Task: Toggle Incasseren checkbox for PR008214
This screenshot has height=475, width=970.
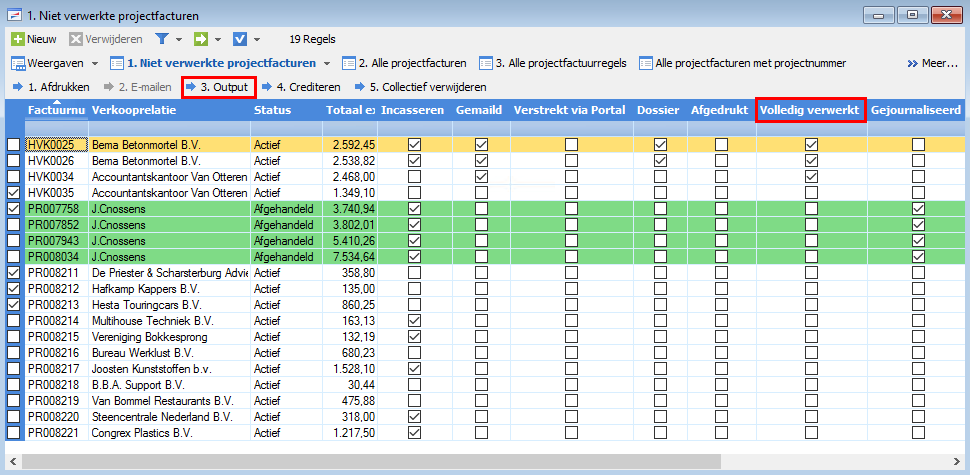Action: (x=415, y=321)
